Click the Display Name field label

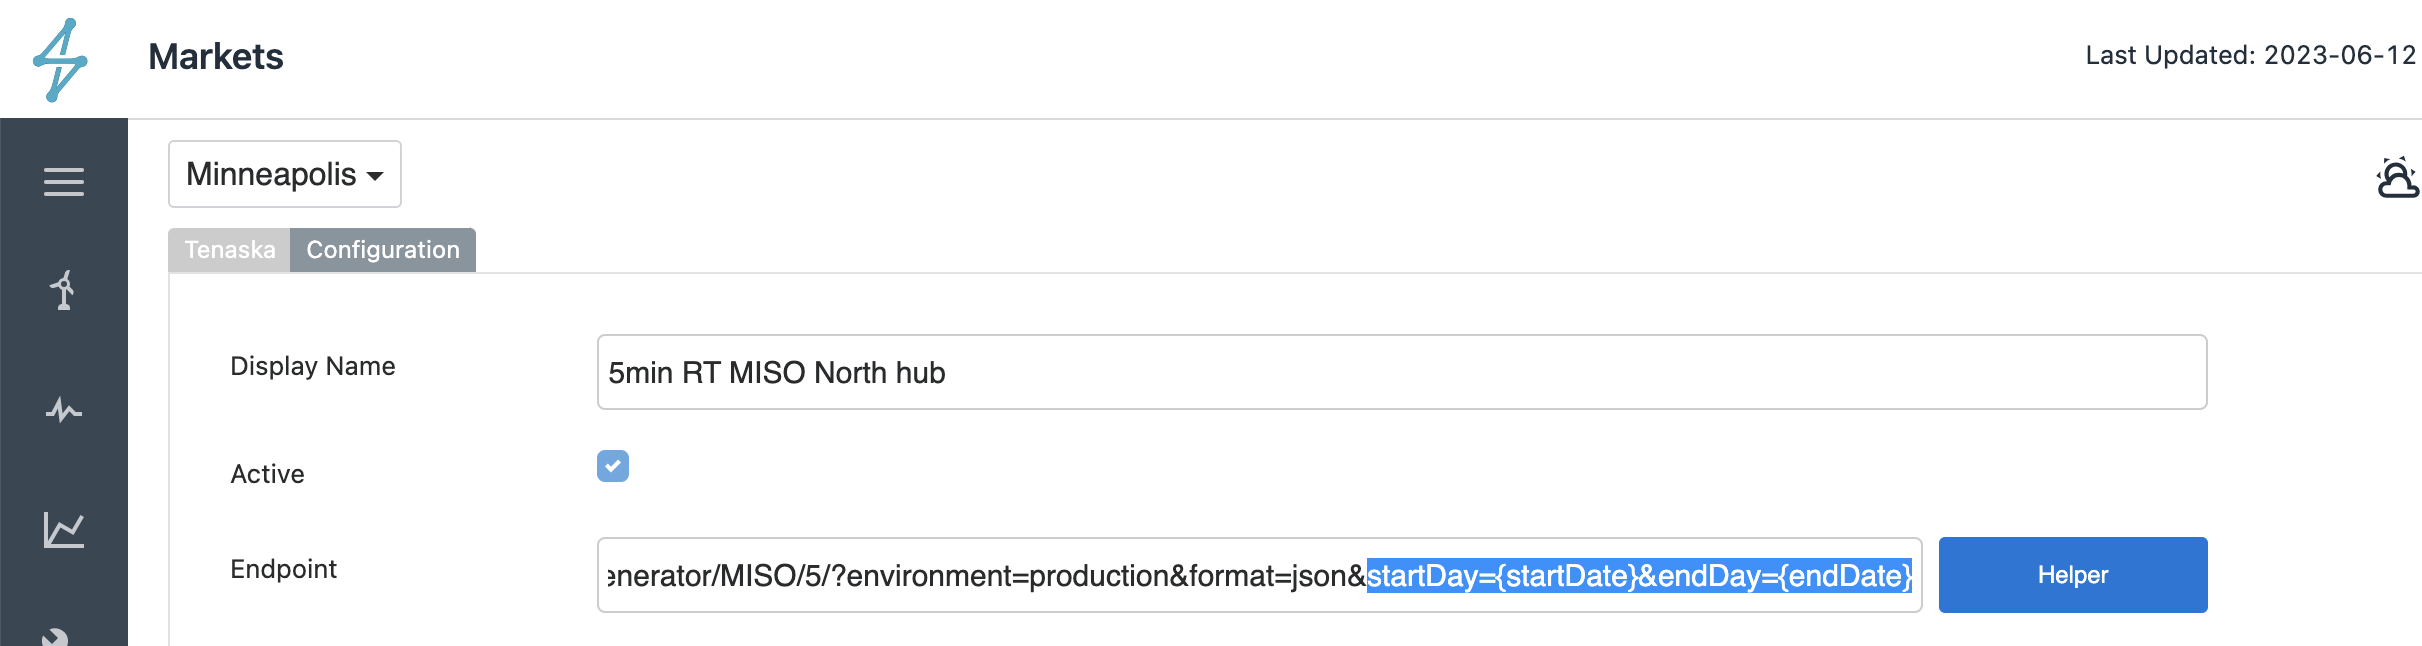click(313, 366)
